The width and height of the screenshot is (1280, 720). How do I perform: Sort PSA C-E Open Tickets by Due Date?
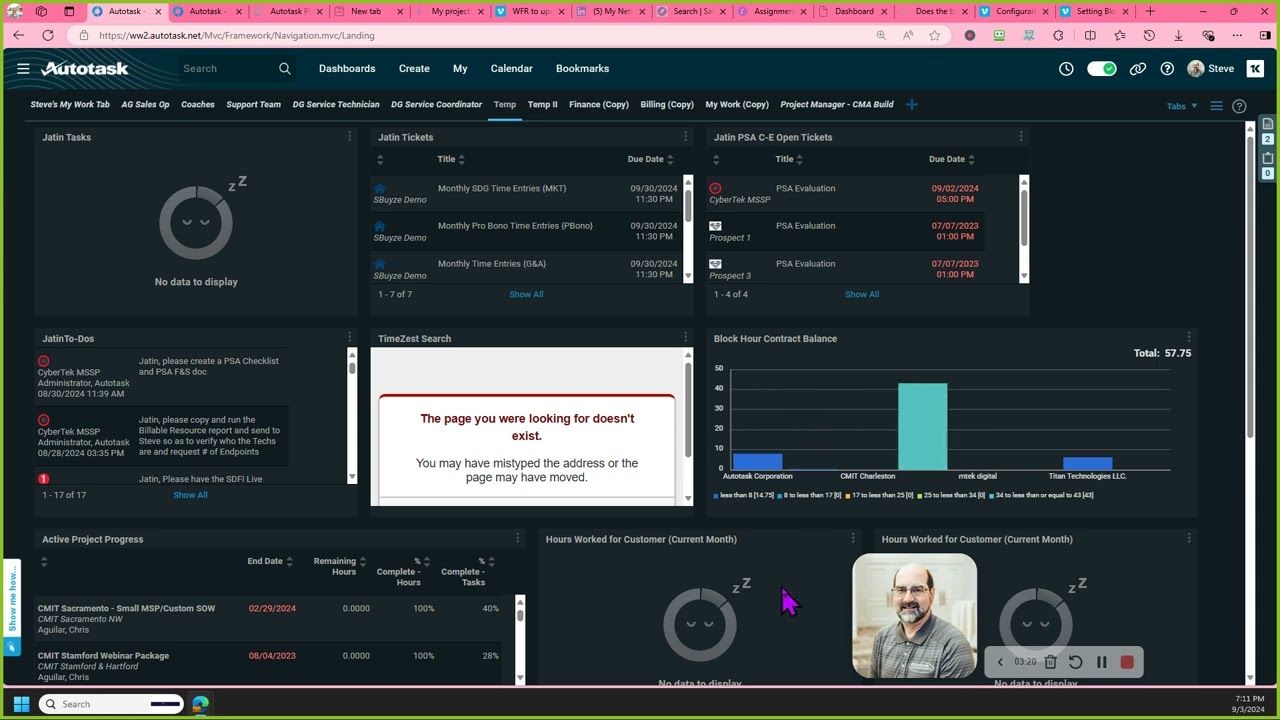pos(951,159)
